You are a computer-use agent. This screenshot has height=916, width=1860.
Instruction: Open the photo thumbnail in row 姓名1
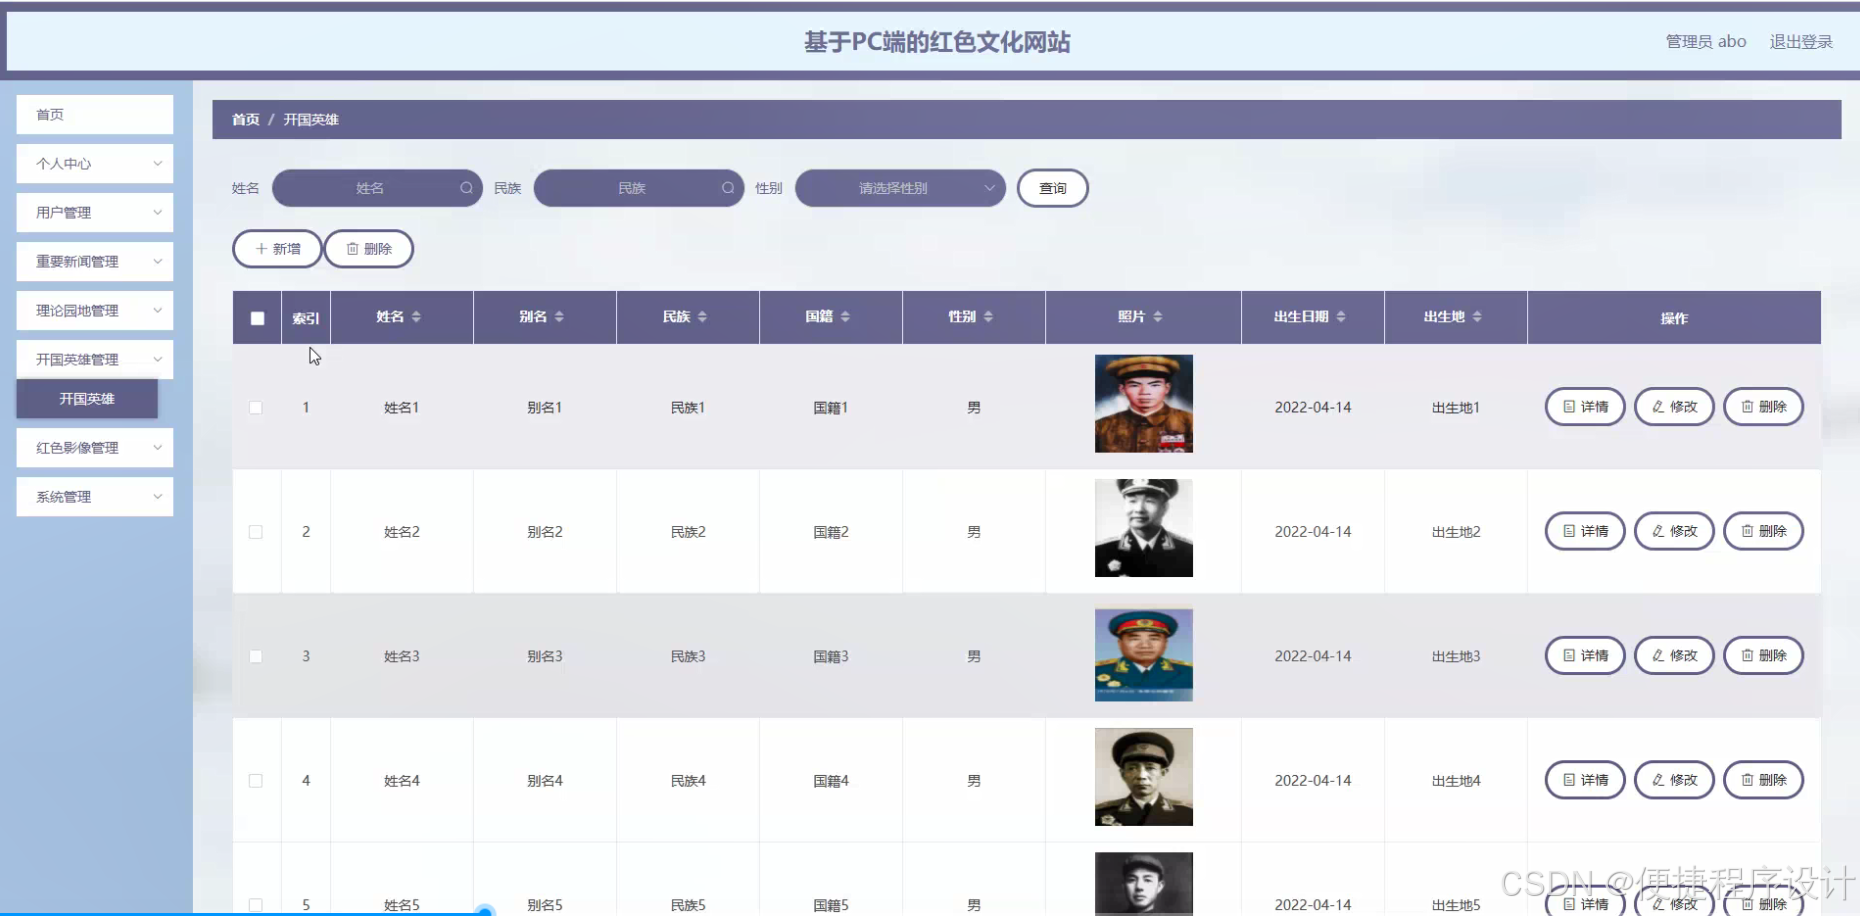[1144, 404]
